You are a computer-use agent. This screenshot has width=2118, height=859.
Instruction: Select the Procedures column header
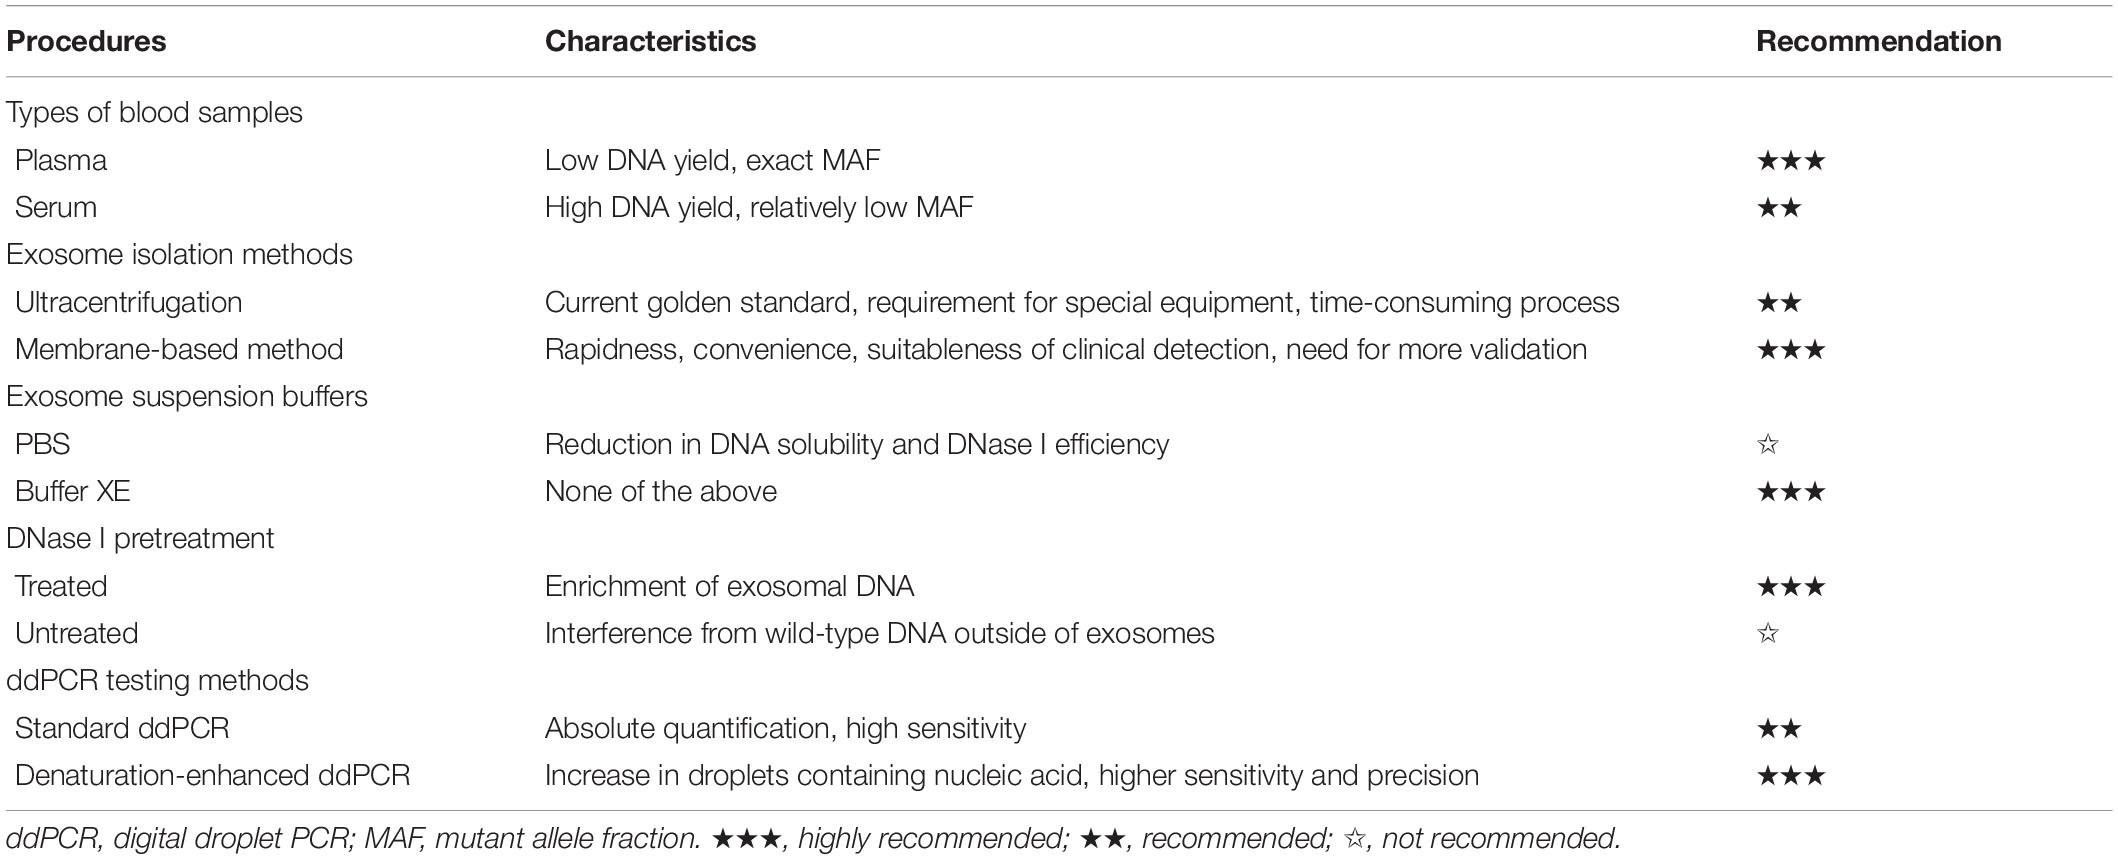pos(87,41)
